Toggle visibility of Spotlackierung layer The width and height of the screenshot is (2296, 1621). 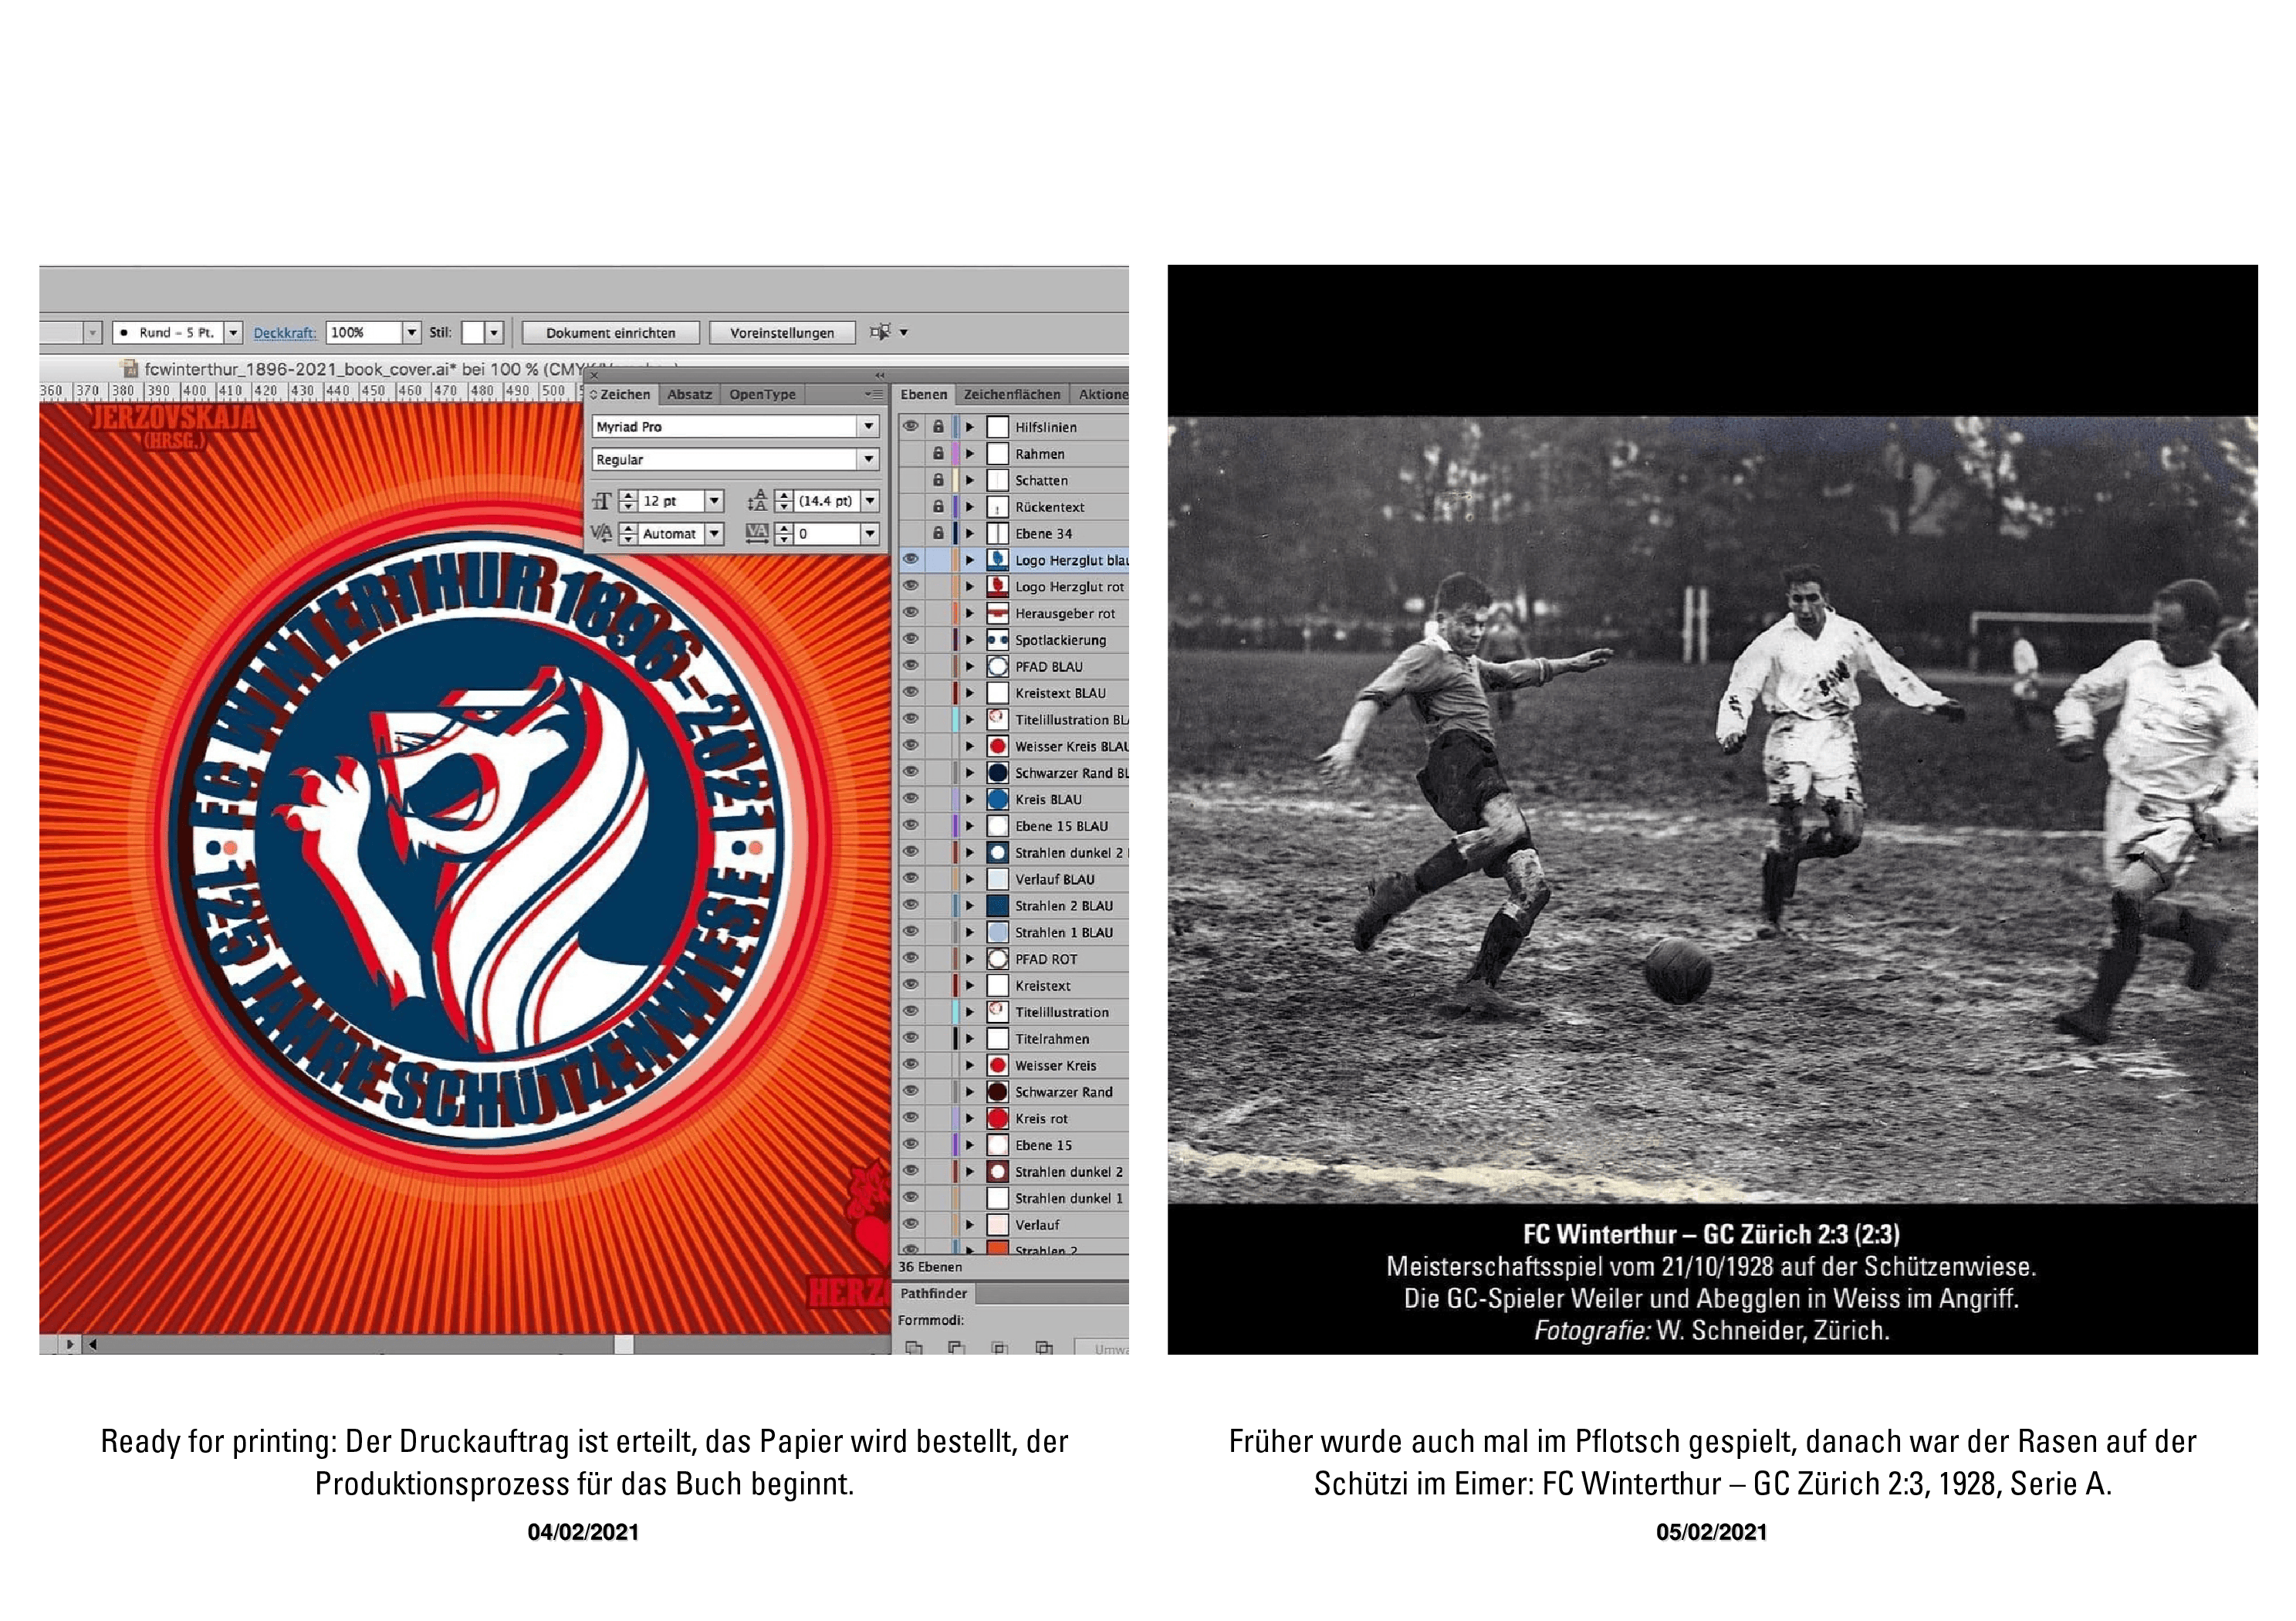910,640
